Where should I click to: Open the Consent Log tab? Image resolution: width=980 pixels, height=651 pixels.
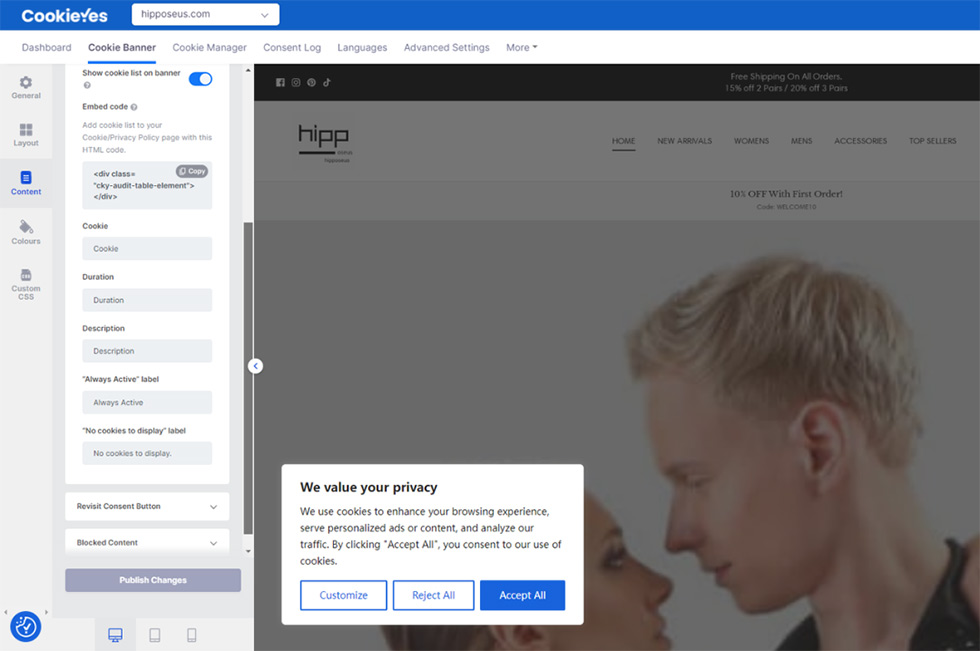[x=292, y=47]
